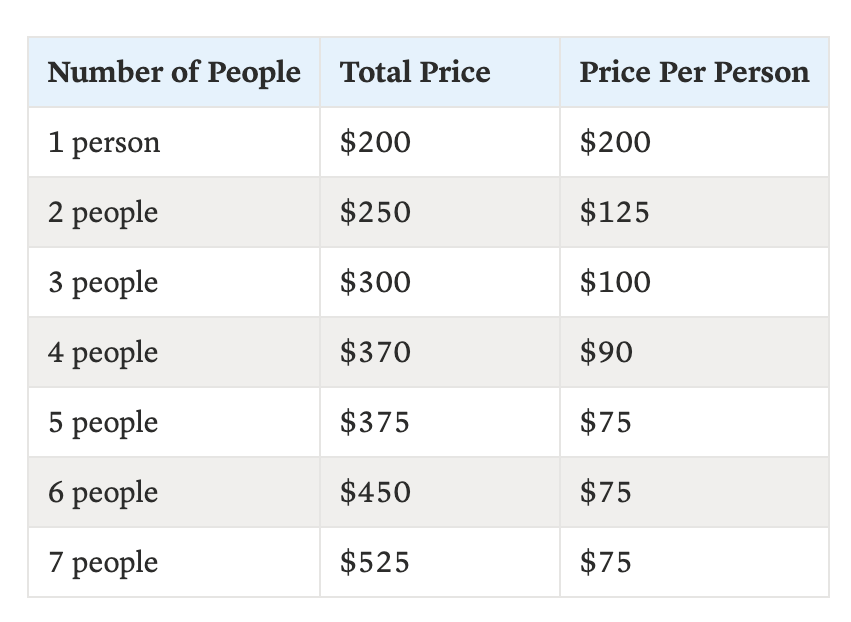Screen dimensions: 851x622
Task: Click the Price Per Person column header
Action: (x=694, y=72)
